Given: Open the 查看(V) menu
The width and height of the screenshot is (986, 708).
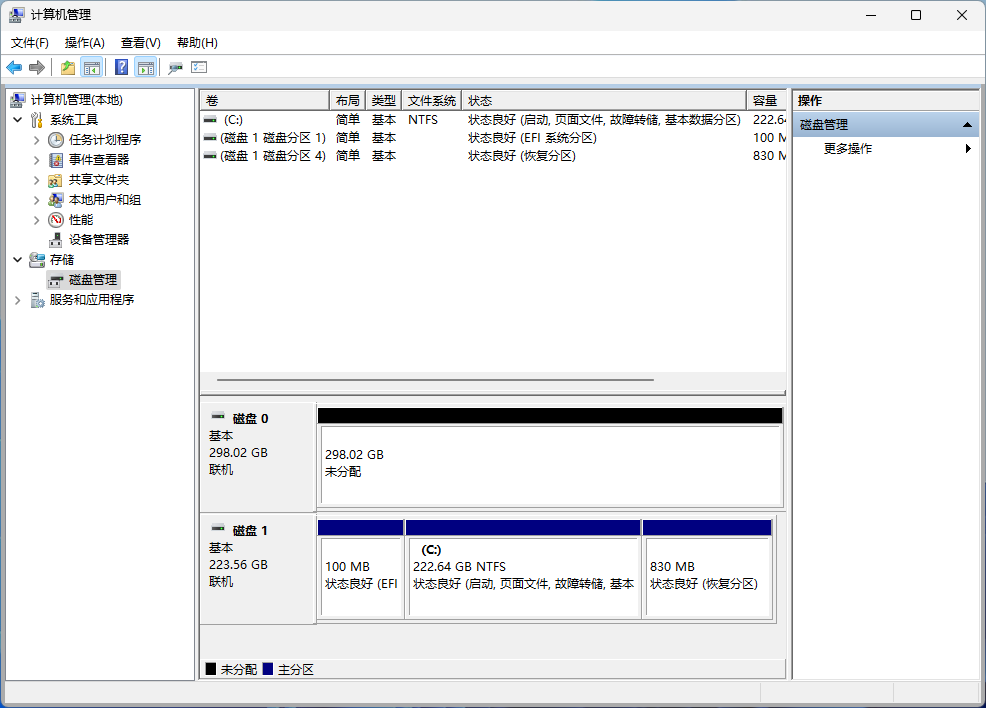Looking at the screenshot, I should click(140, 43).
